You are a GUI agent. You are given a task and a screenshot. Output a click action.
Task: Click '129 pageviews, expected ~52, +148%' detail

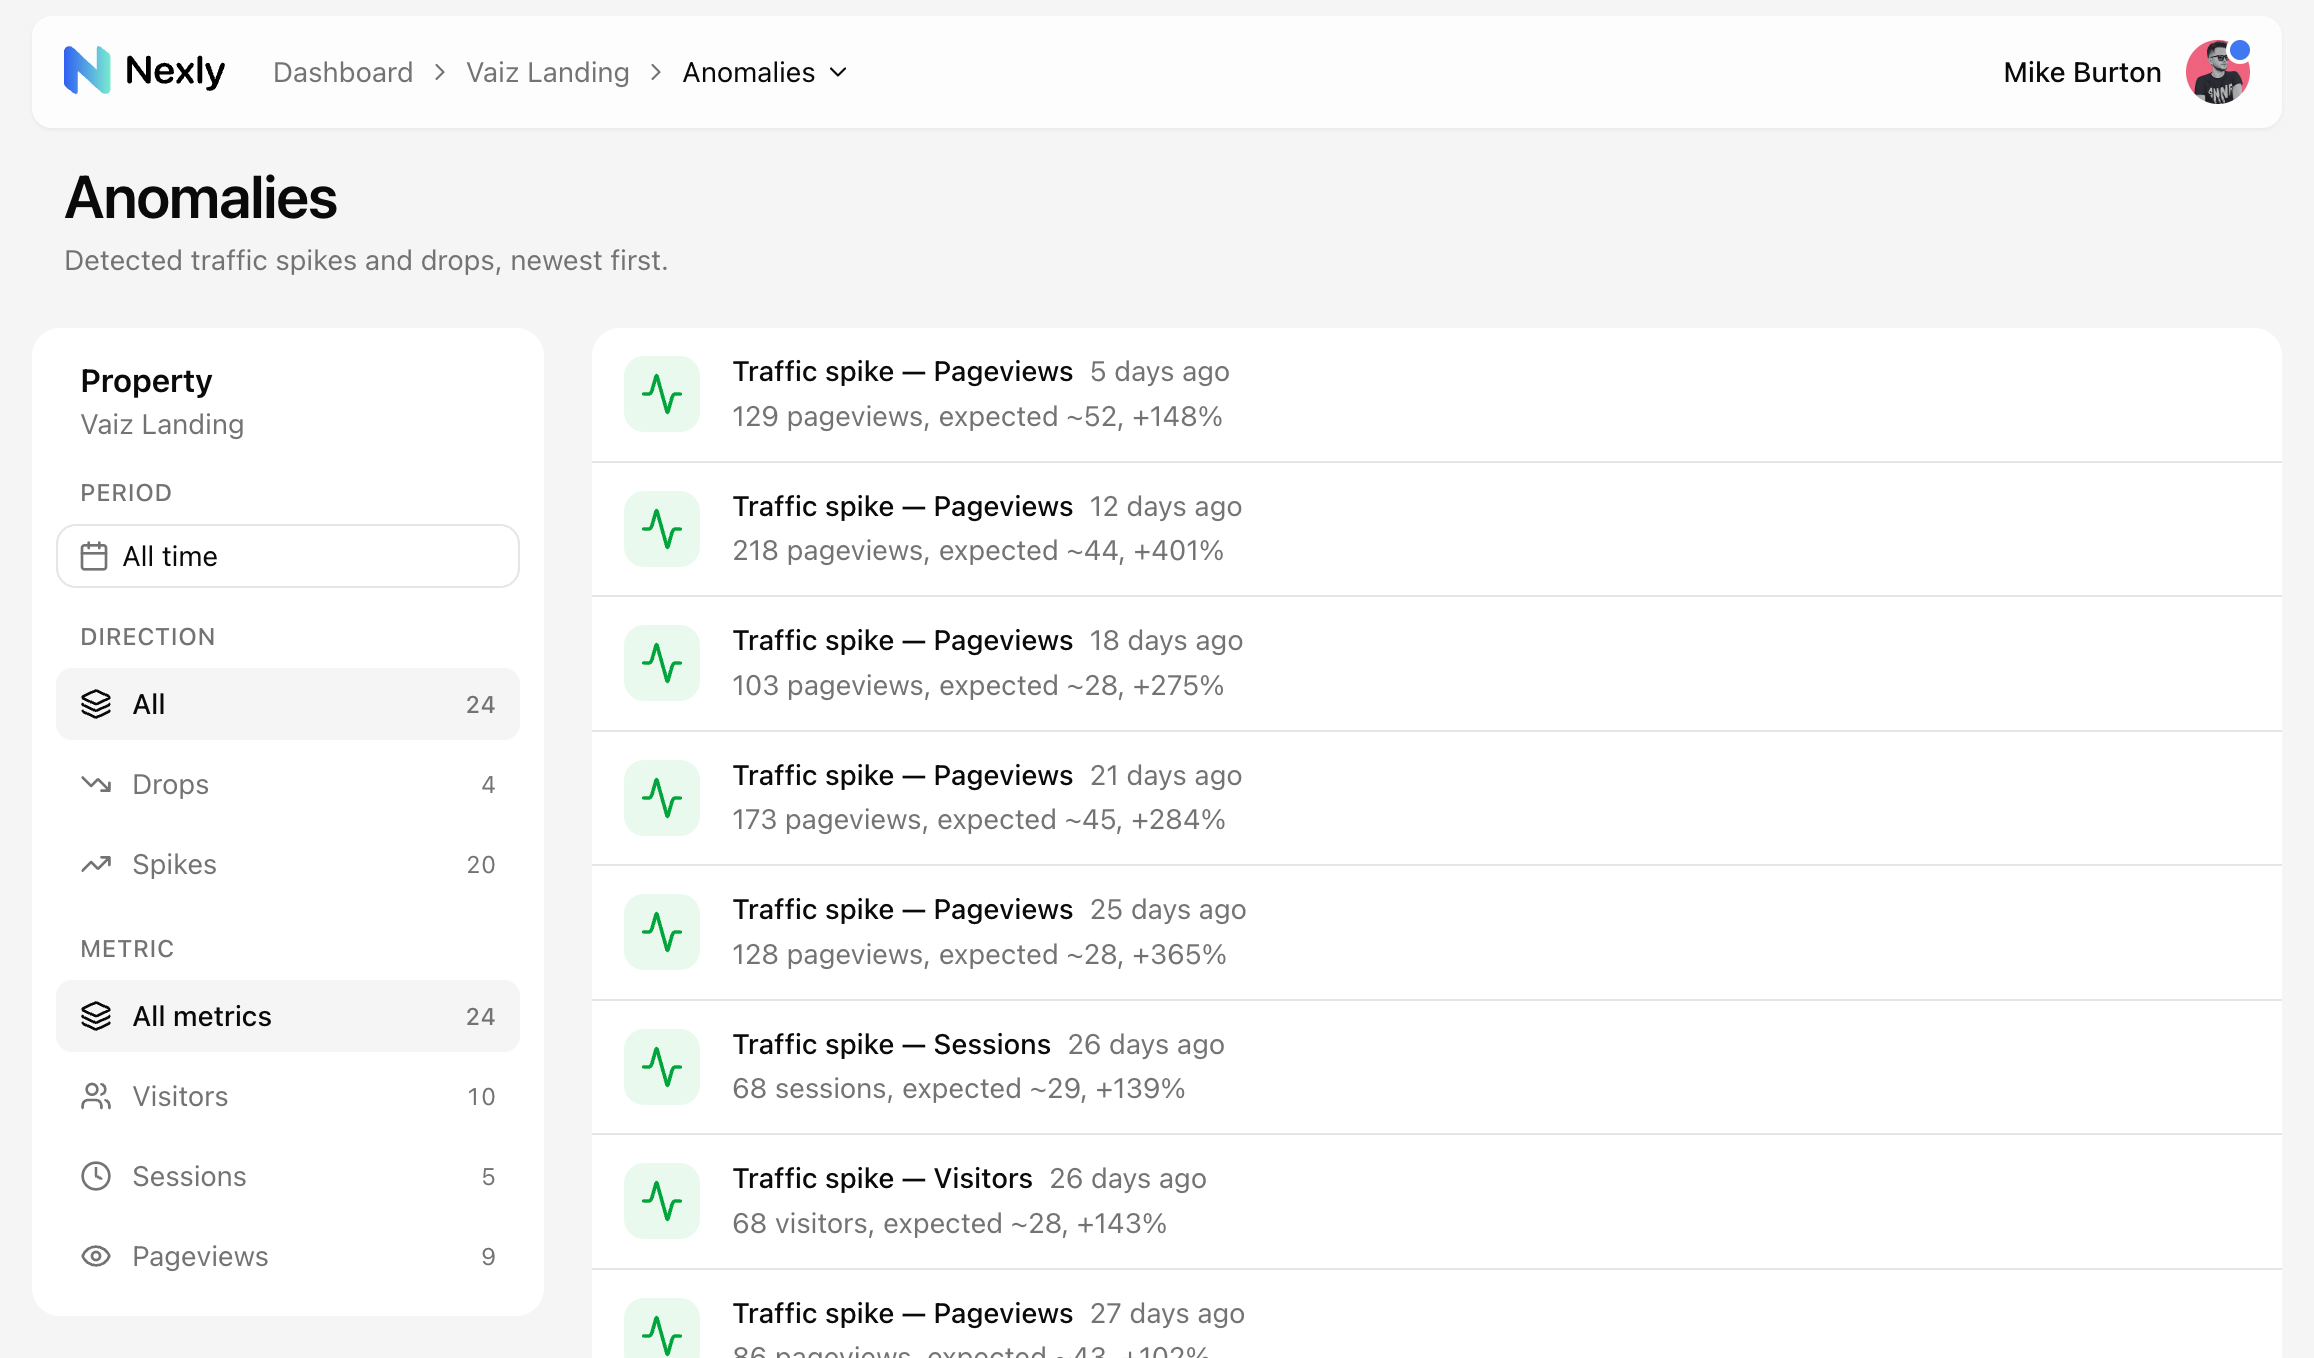(977, 416)
